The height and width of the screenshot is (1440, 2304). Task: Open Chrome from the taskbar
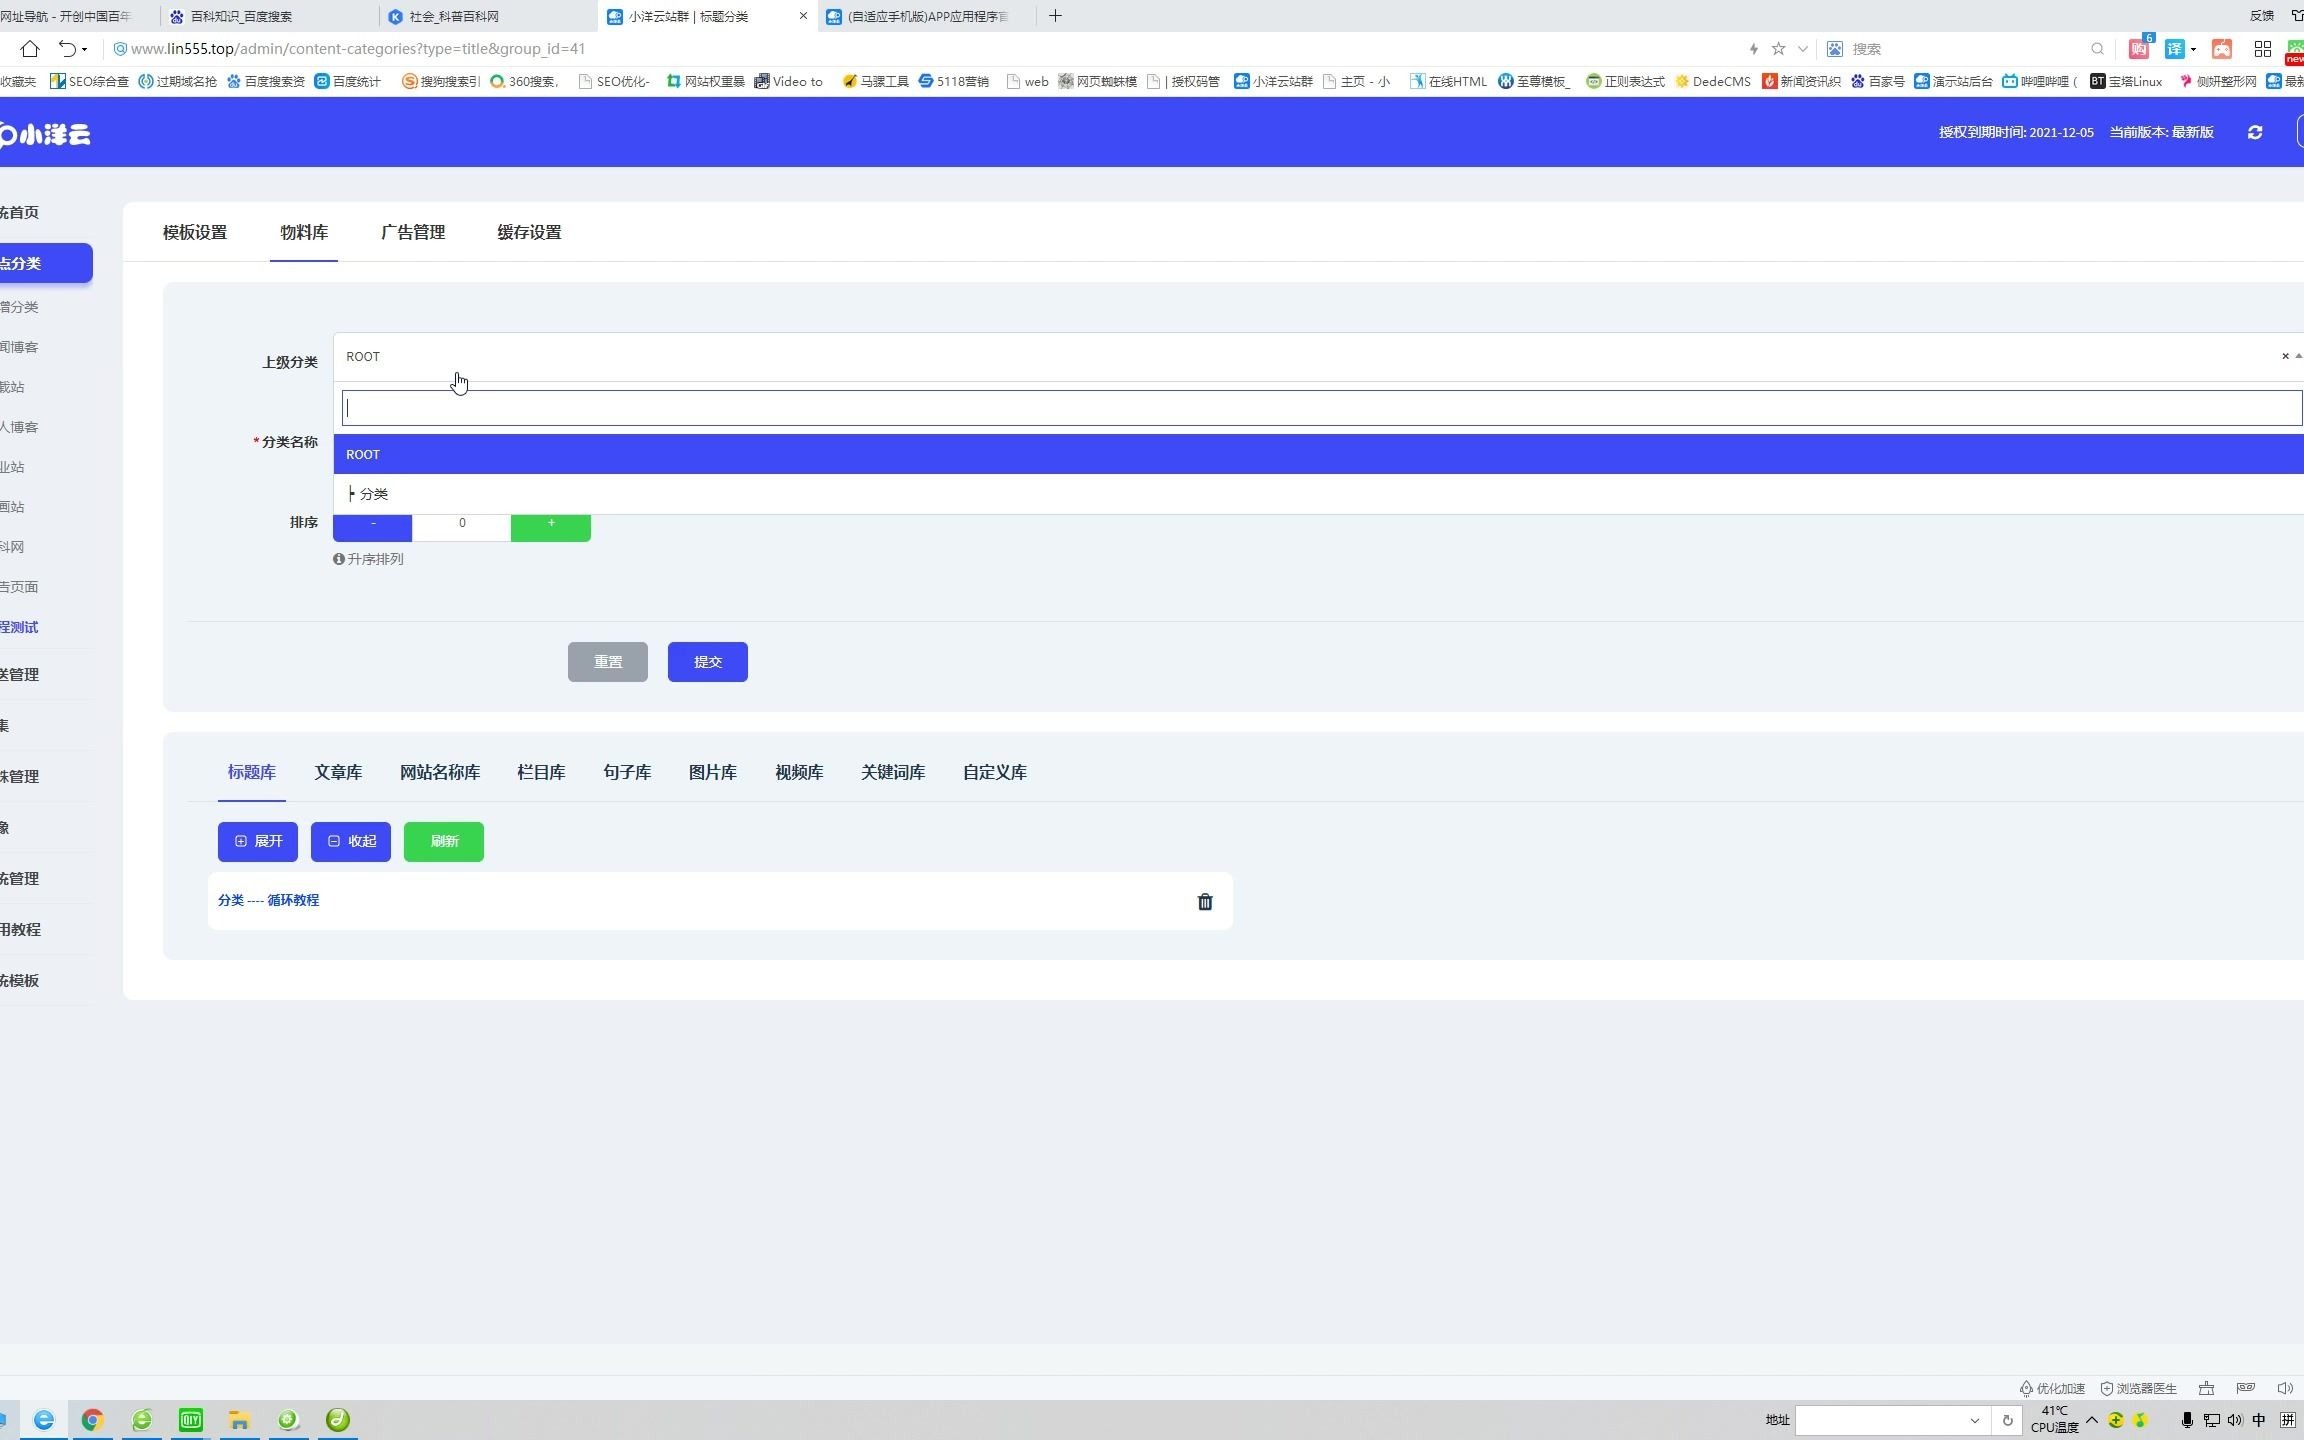[92, 1419]
